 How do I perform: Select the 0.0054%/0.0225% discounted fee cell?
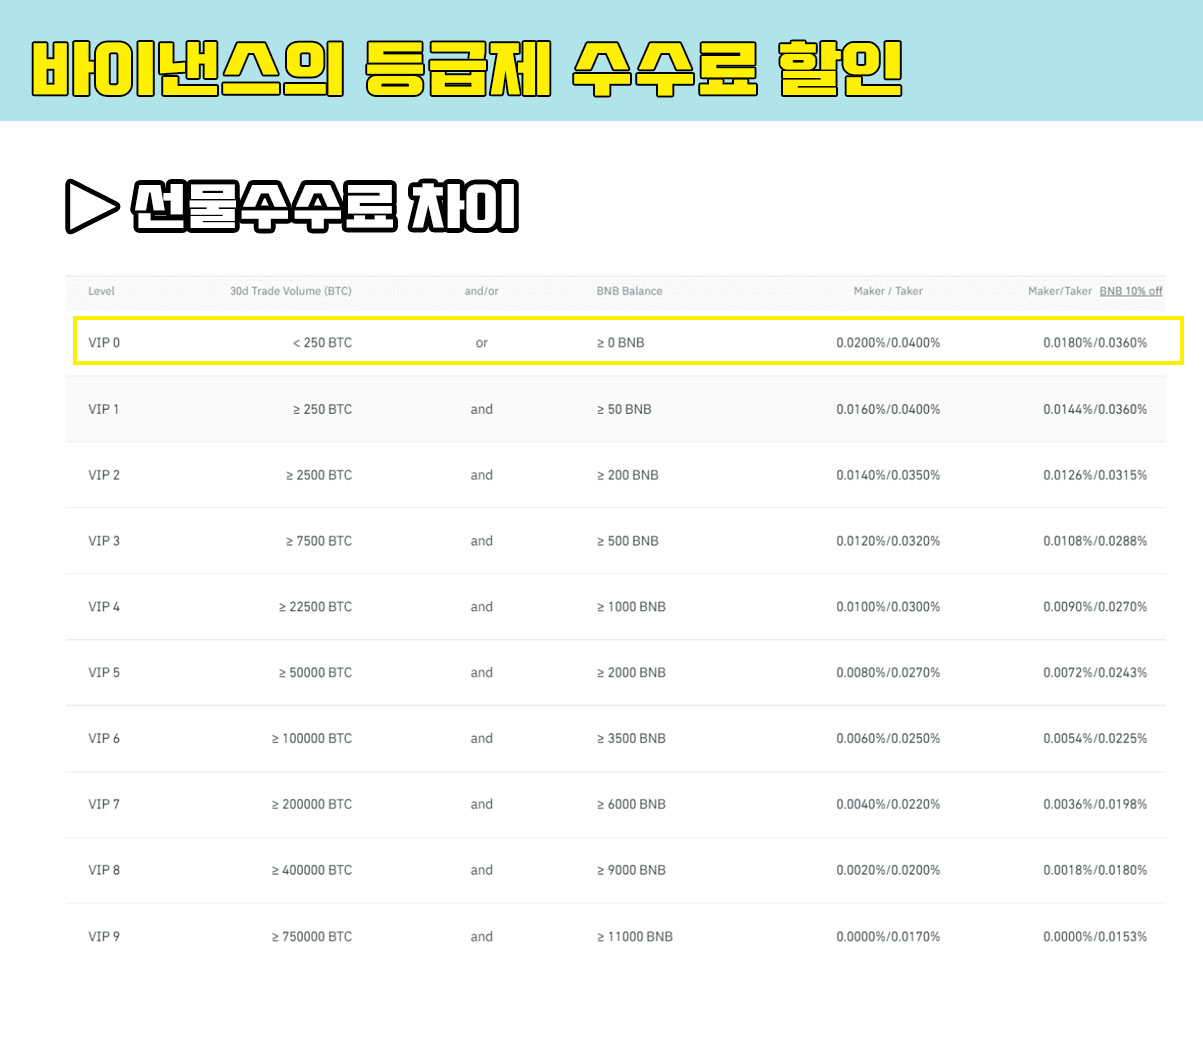point(1095,739)
